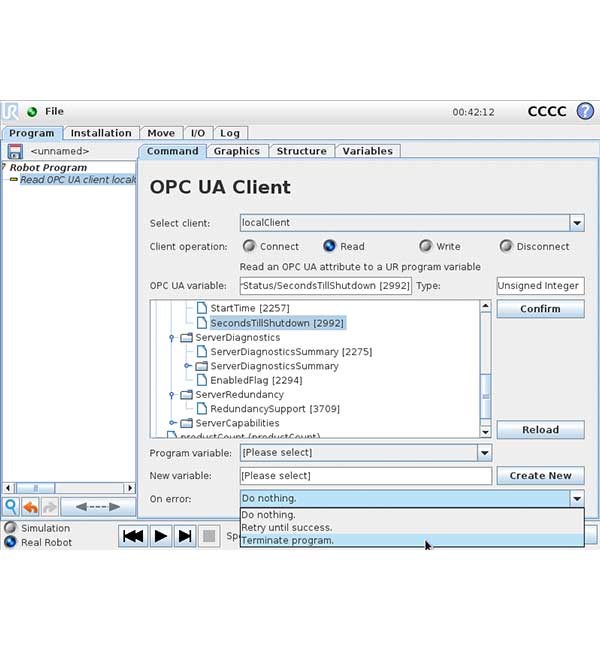600x650 pixels.
Task: Click the tree scrollbar up arrow
Action: coord(486,306)
